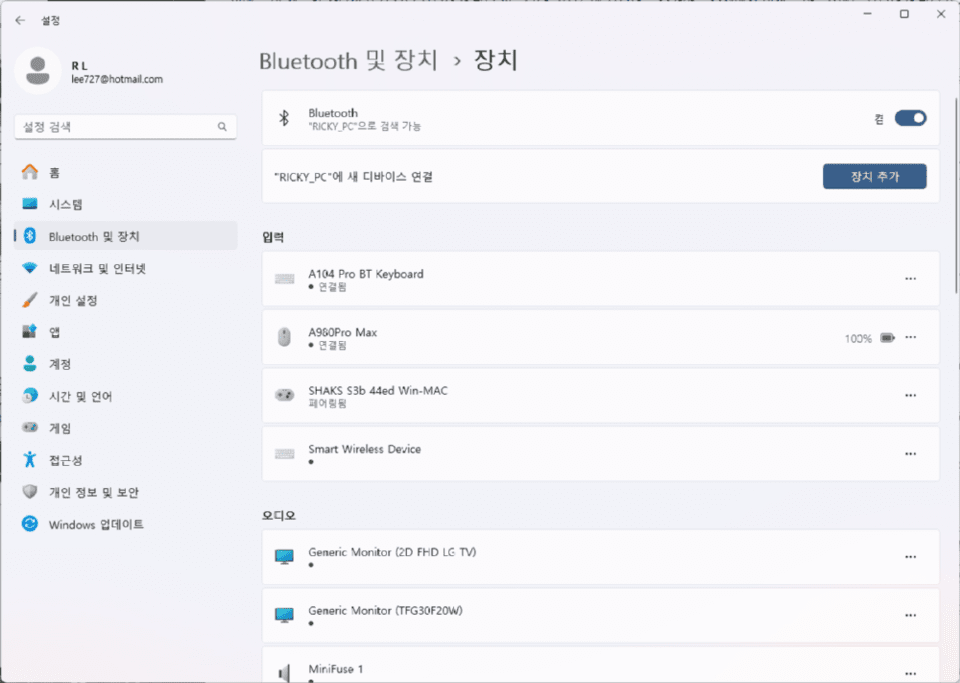Viewport: 960px width, 683px height.
Task: Click the 장치 추가 button
Action: [874, 176]
